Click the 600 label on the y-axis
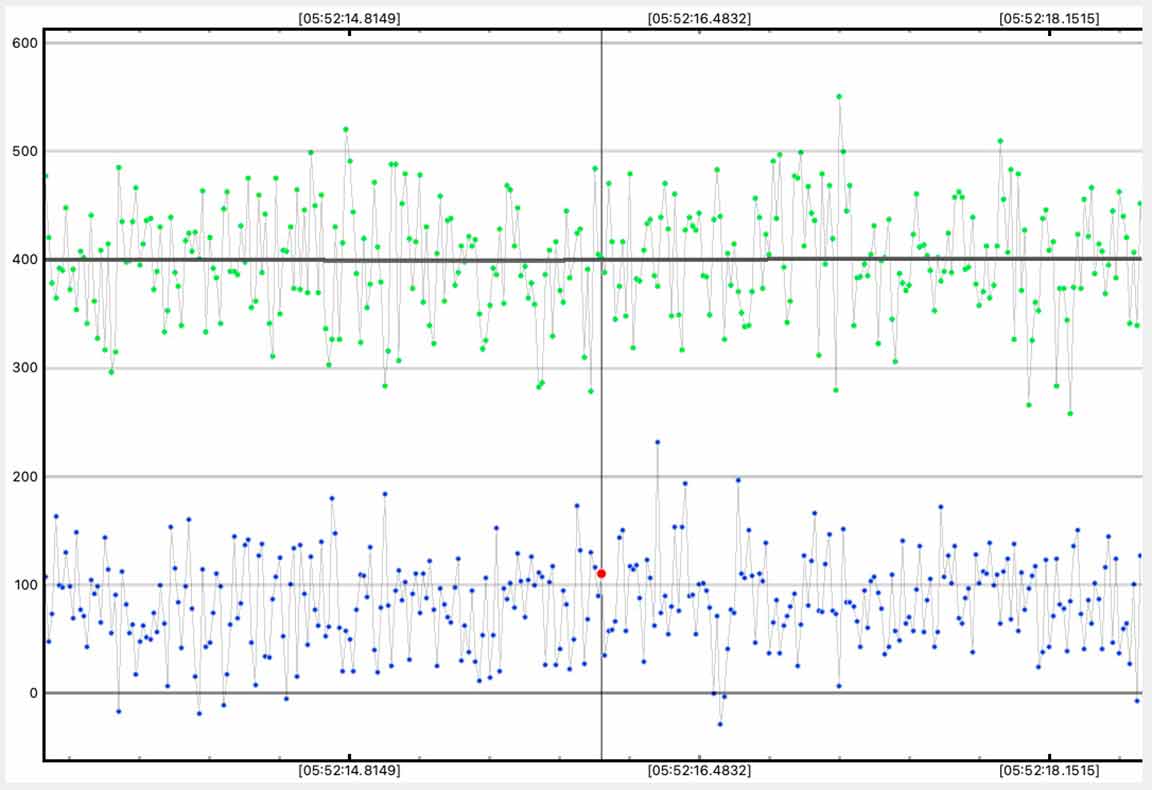Image resolution: width=1152 pixels, height=790 pixels. click(25, 43)
